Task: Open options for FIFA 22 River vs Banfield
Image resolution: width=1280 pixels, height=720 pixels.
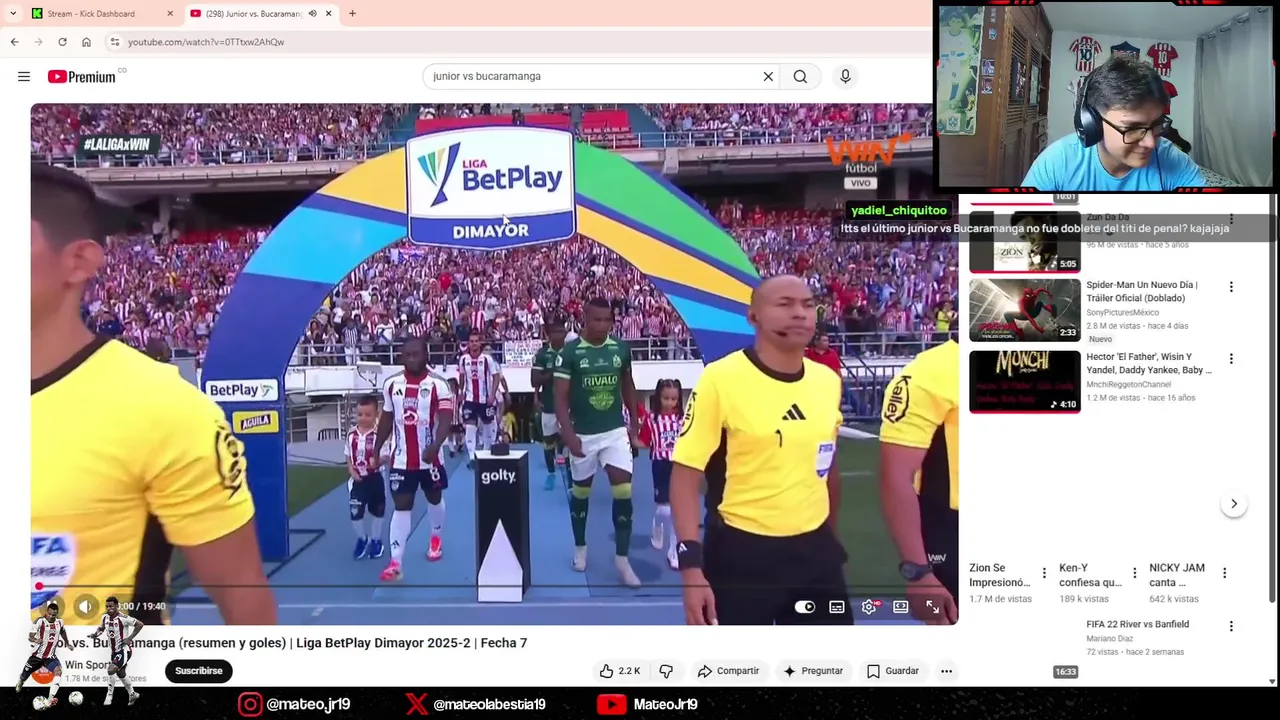Action: click(1231, 626)
